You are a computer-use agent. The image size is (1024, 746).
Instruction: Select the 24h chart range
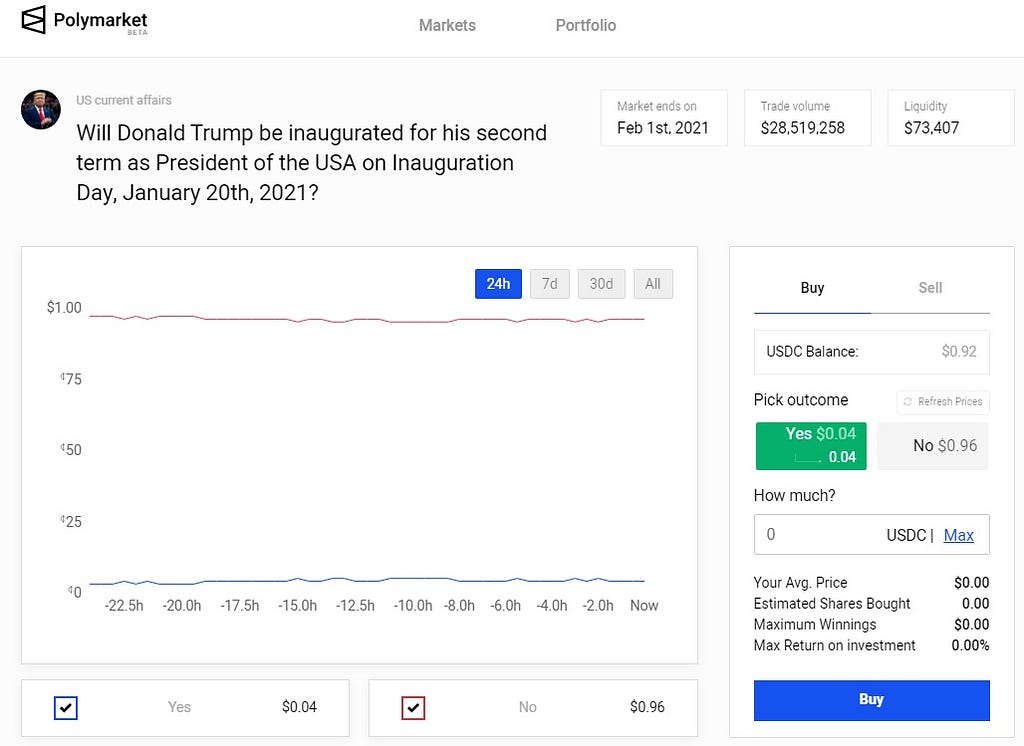[498, 284]
